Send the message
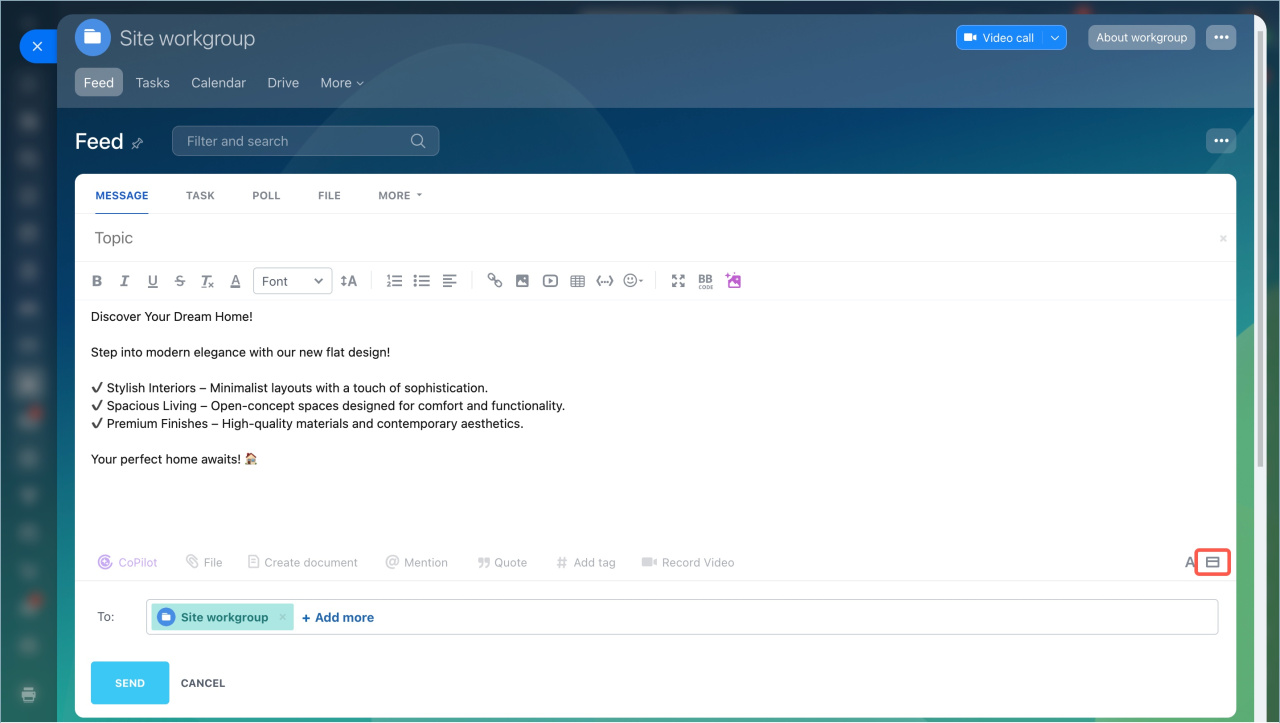The width and height of the screenshot is (1280, 723). pos(130,683)
